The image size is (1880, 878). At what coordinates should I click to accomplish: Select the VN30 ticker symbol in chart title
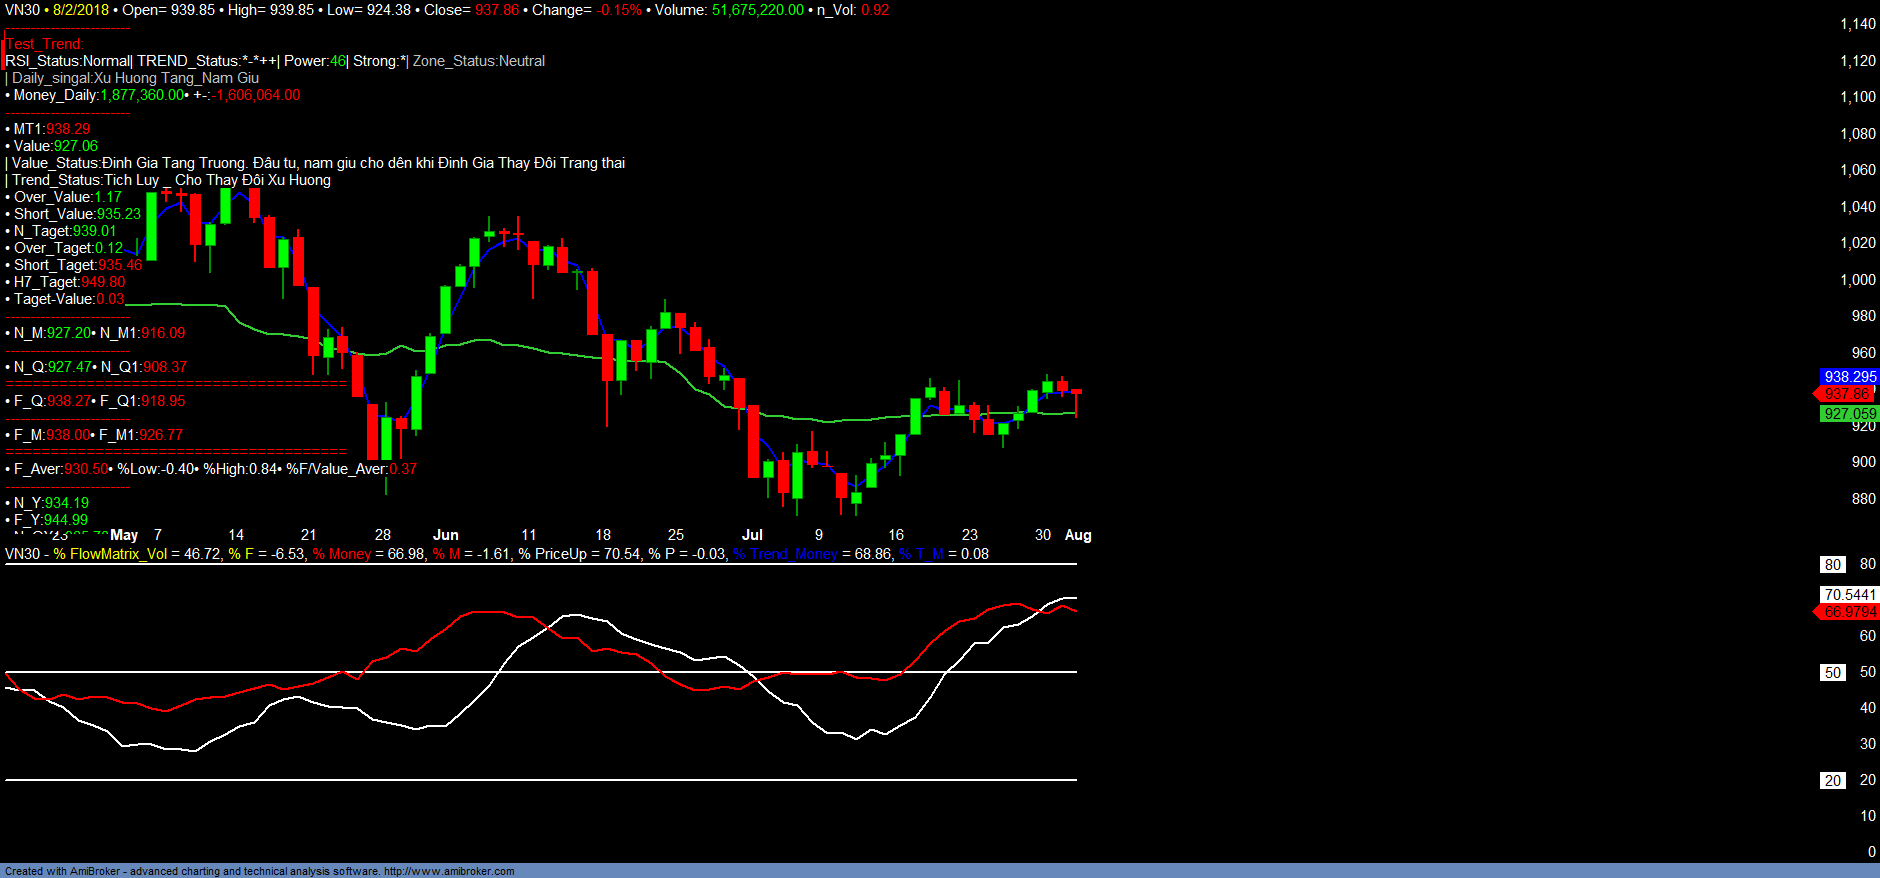click(x=22, y=10)
